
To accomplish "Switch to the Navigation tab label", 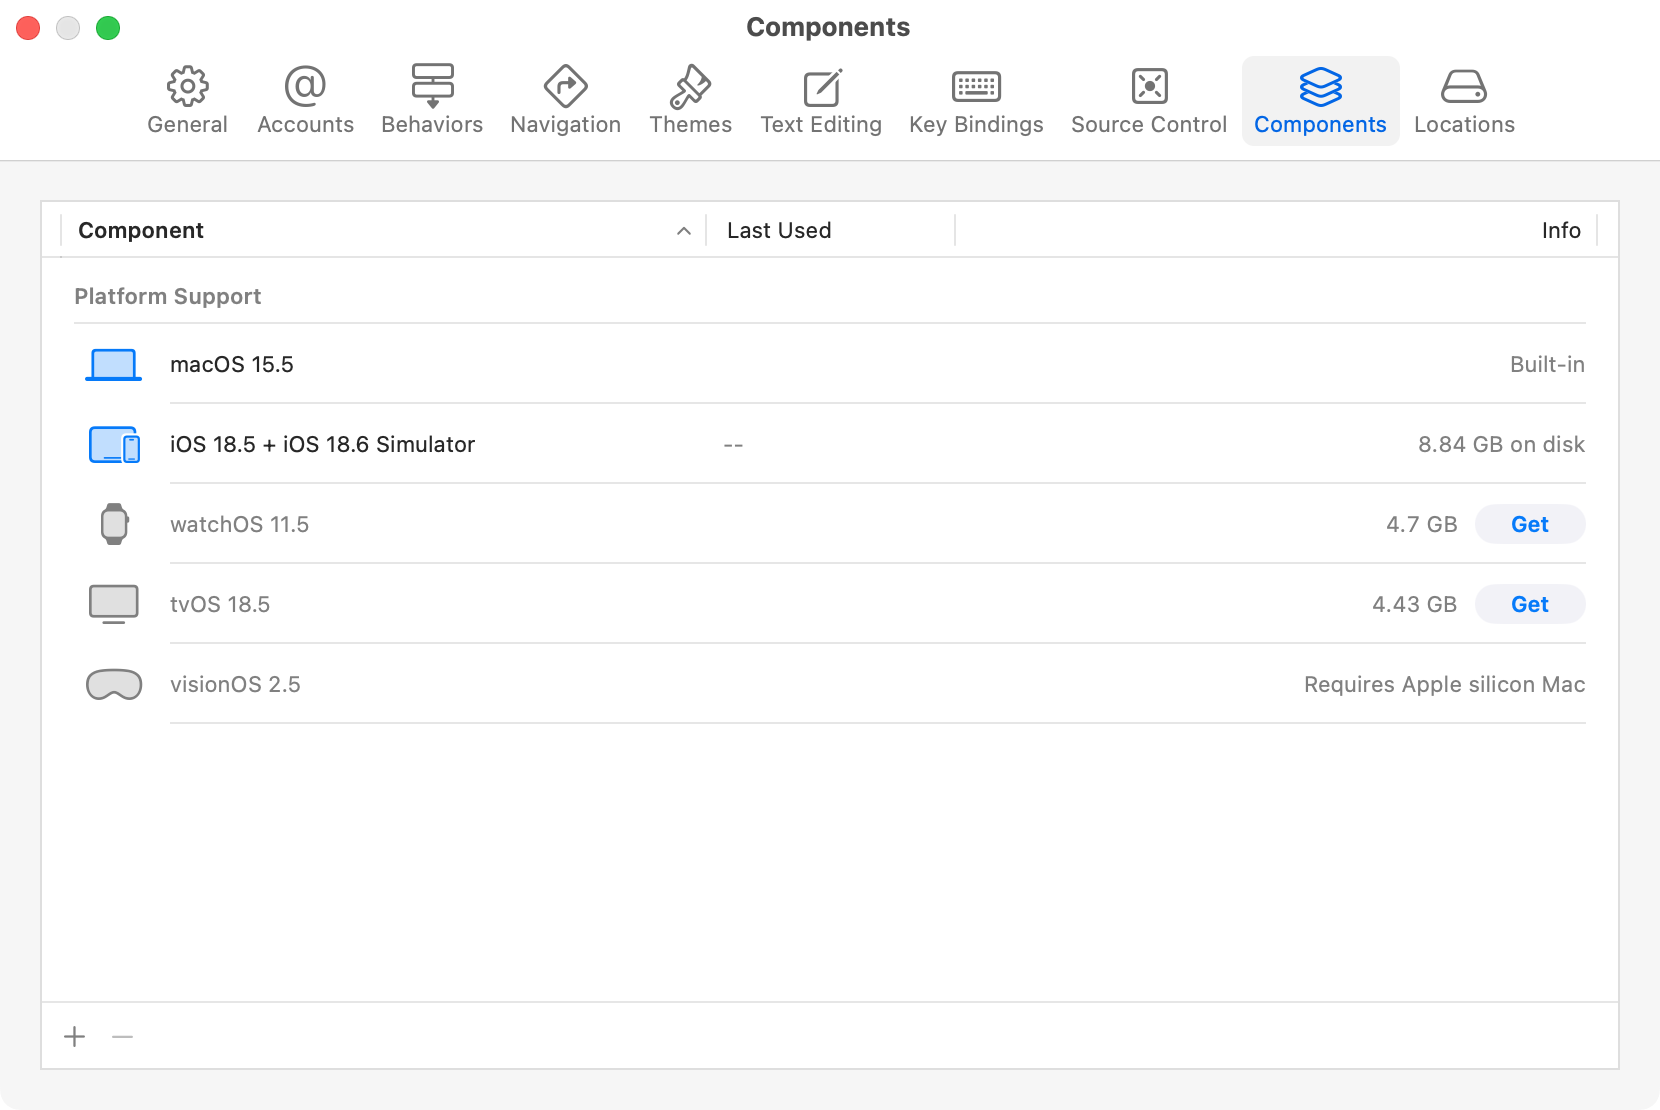I will point(565,125).
